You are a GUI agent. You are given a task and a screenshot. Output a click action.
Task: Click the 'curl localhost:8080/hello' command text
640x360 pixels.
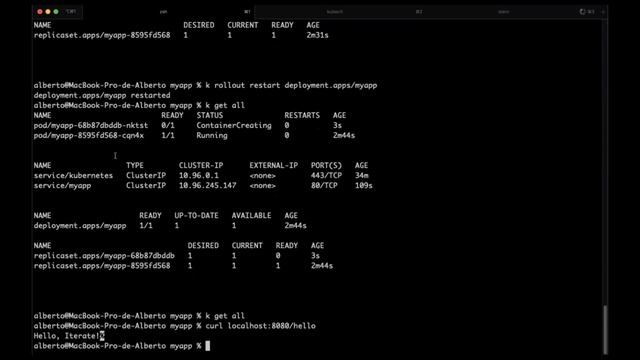point(260,326)
